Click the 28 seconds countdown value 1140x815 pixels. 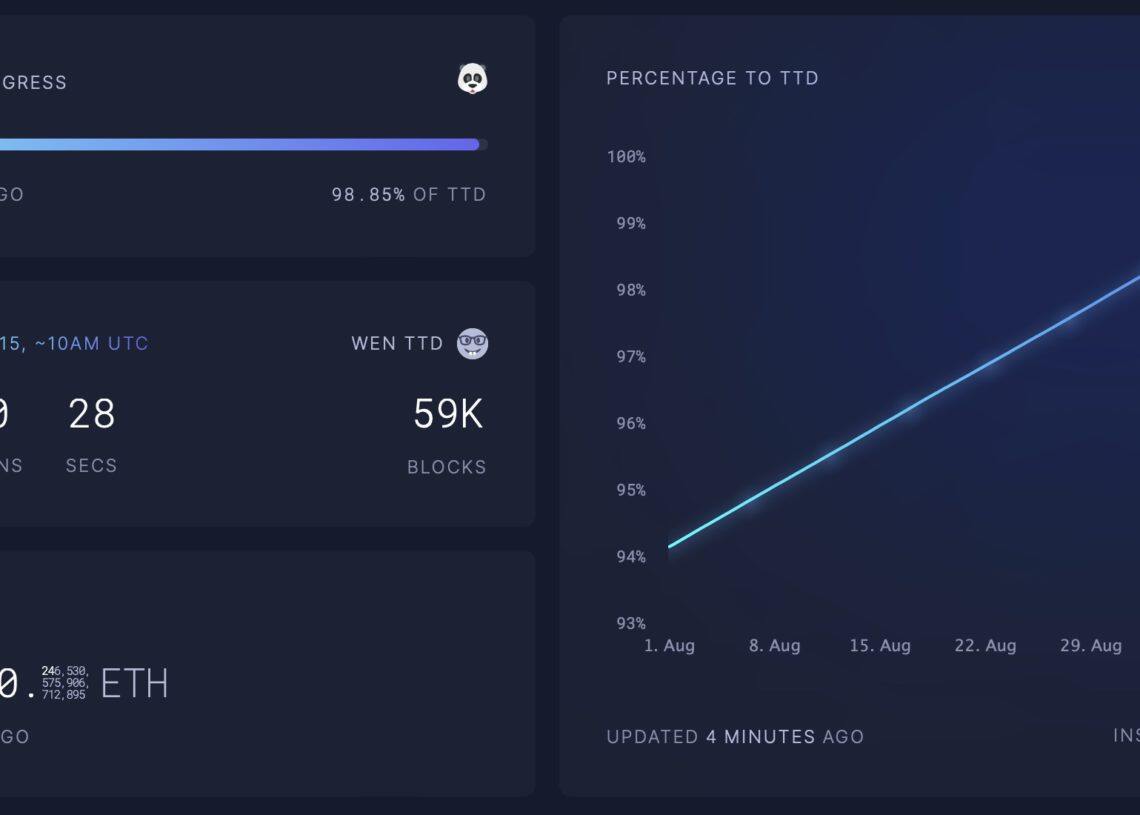pos(92,414)
